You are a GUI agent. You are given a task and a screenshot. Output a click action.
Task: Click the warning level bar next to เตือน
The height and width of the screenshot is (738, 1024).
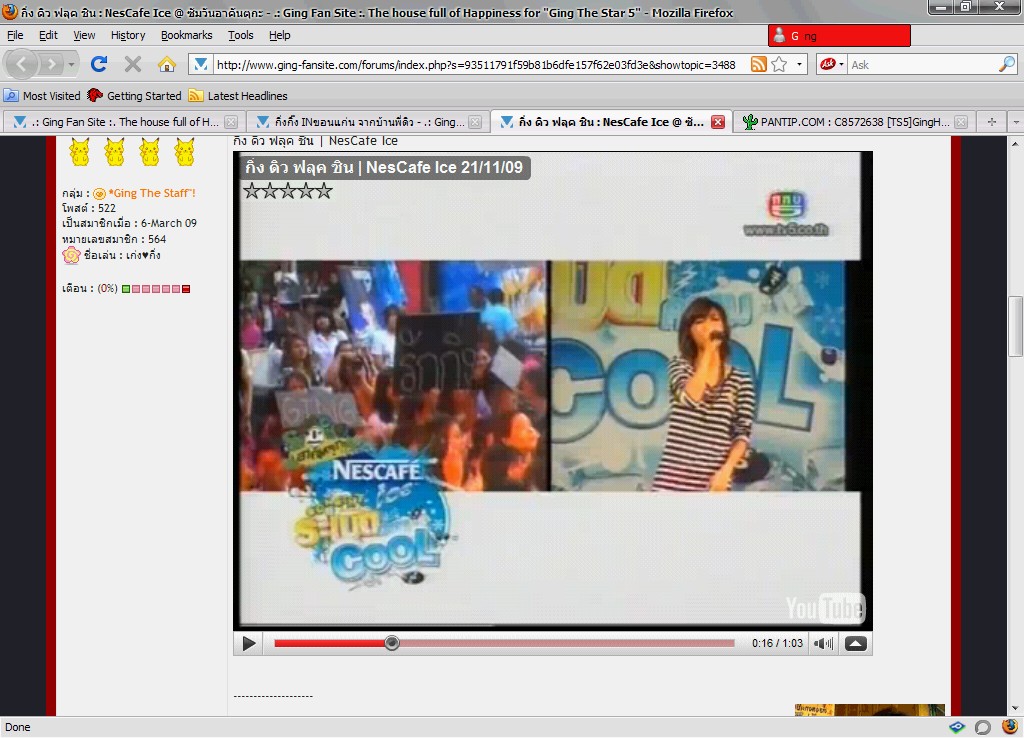pyautogui.click(x=156, y=289)
